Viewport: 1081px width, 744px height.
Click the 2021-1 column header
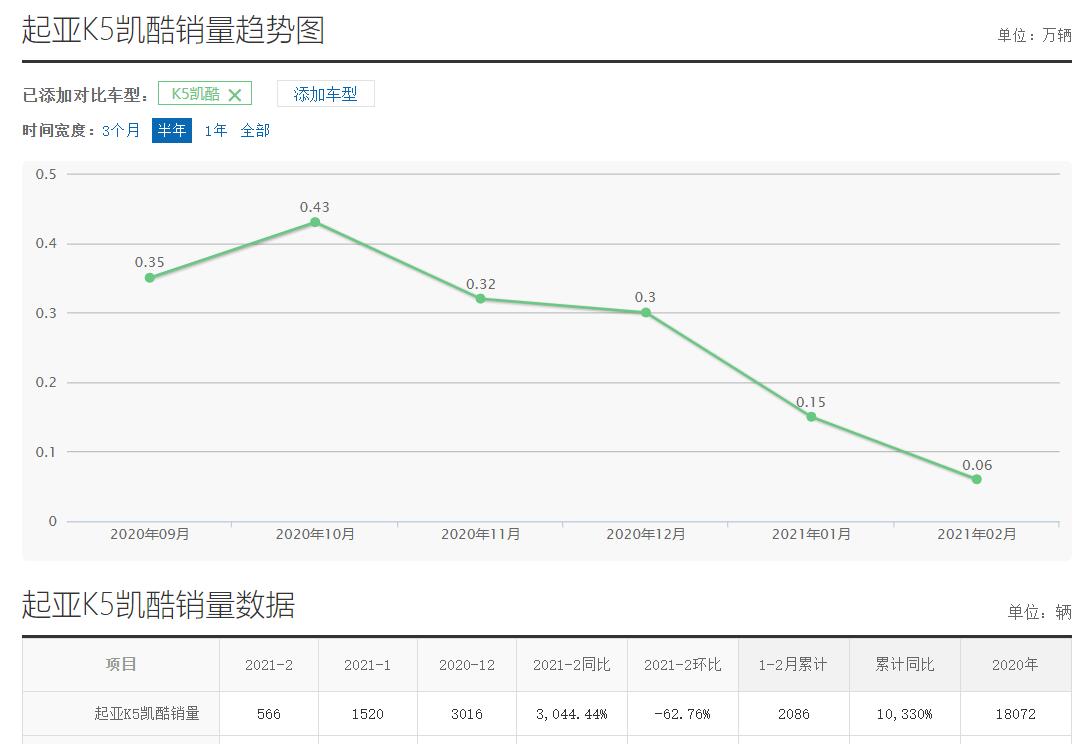click(x=367, y=665)
